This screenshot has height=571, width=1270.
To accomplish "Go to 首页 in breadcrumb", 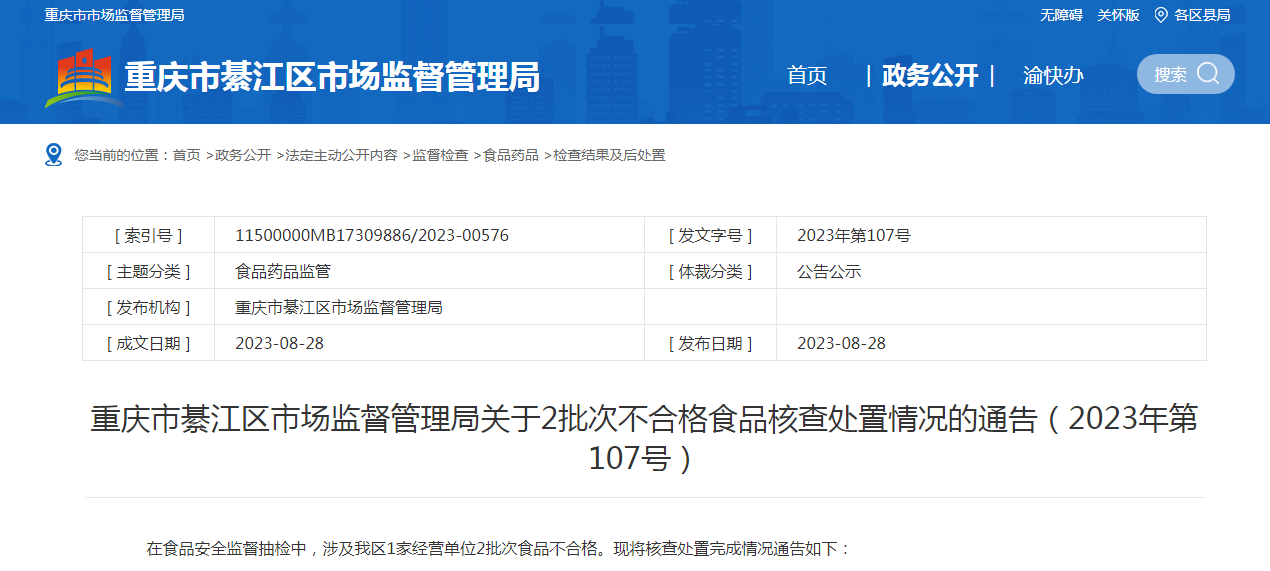I will [186, 155].
